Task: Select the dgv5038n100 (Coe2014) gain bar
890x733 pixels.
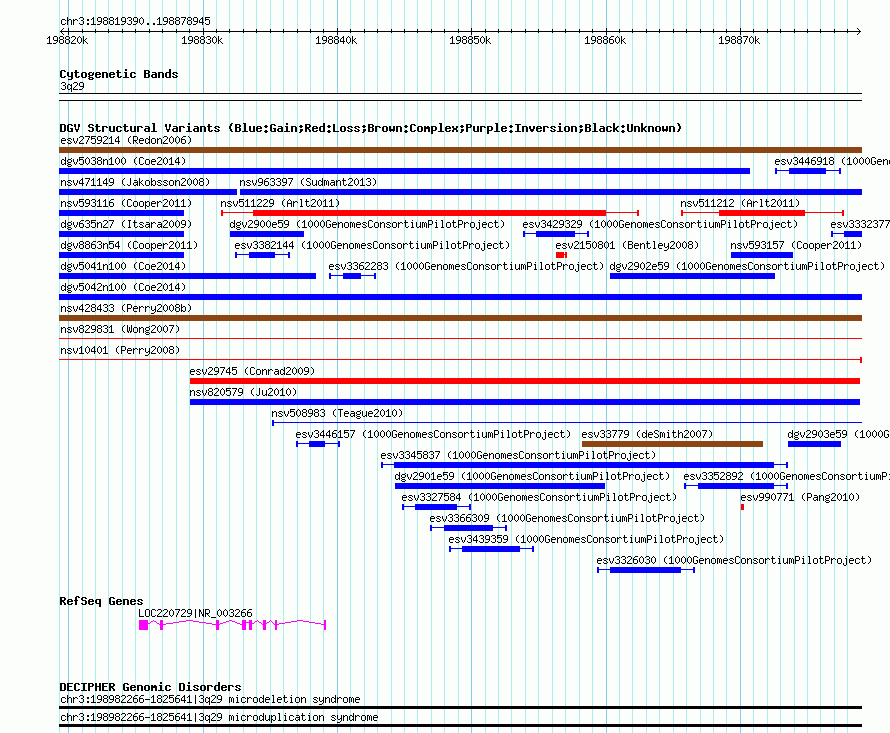Action: pos(404,171)
